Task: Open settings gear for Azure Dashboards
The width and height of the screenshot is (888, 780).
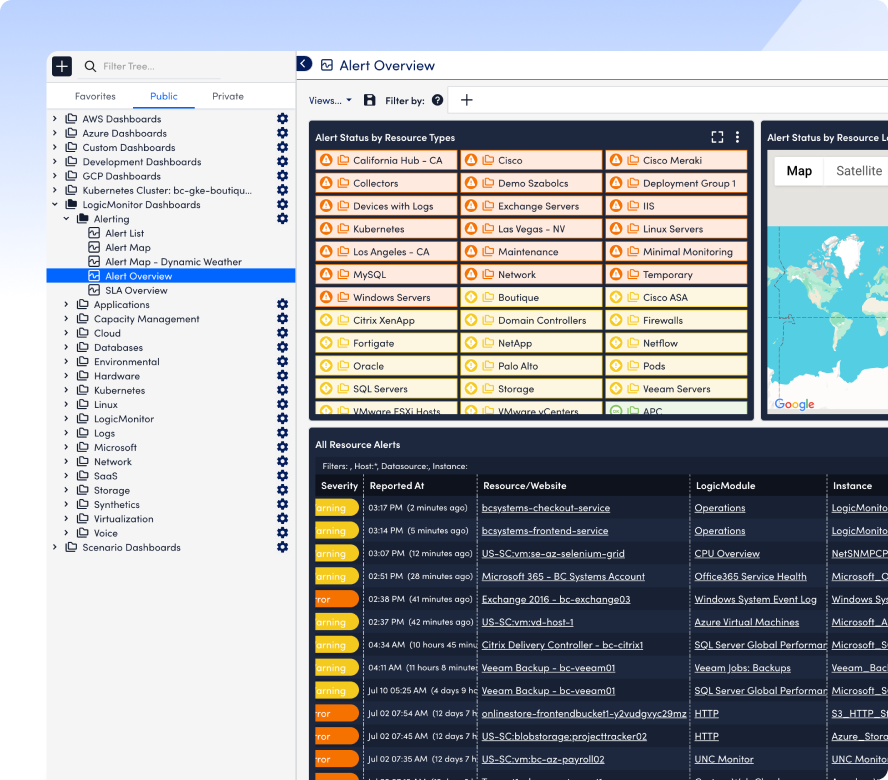Action: coord(283,133)
